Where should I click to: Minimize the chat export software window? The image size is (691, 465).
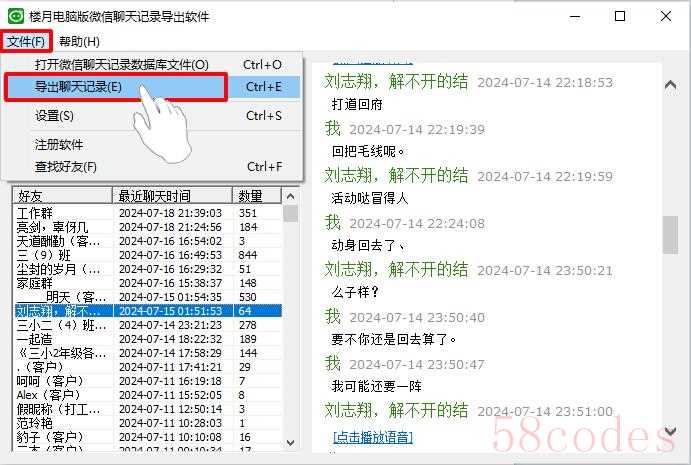(x=575, y=17)
